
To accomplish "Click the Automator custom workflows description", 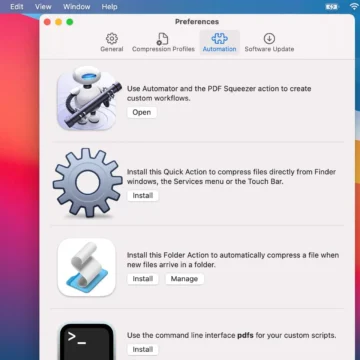I will point(219,93).
